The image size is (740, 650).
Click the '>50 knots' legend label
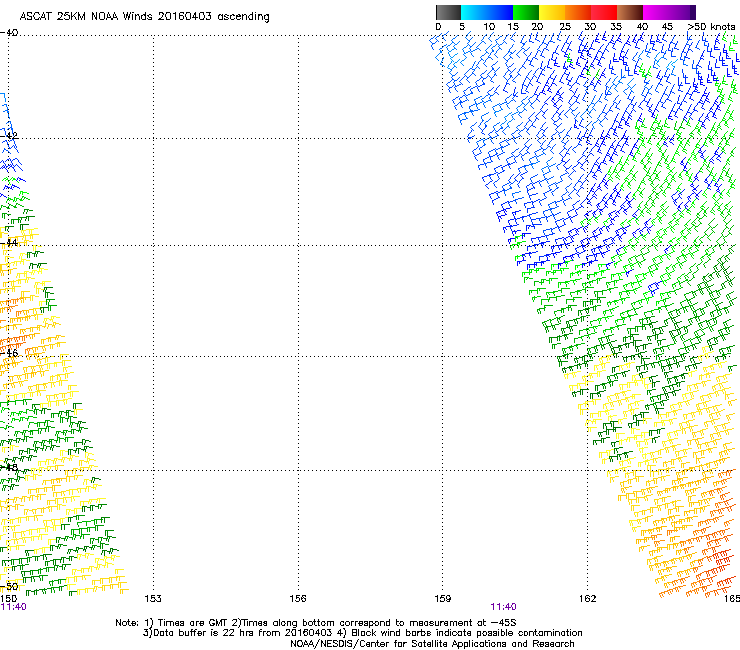click(711, 27)
